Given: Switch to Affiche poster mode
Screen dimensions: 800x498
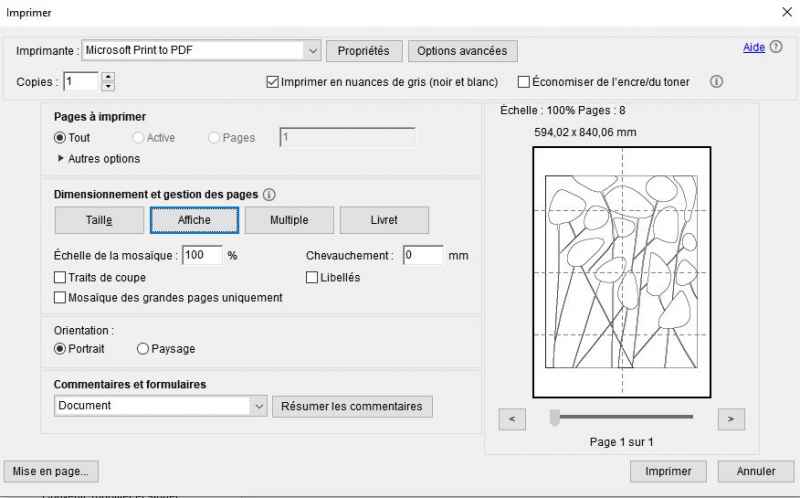Looking at the screenshot, I should tap(194, 220).
